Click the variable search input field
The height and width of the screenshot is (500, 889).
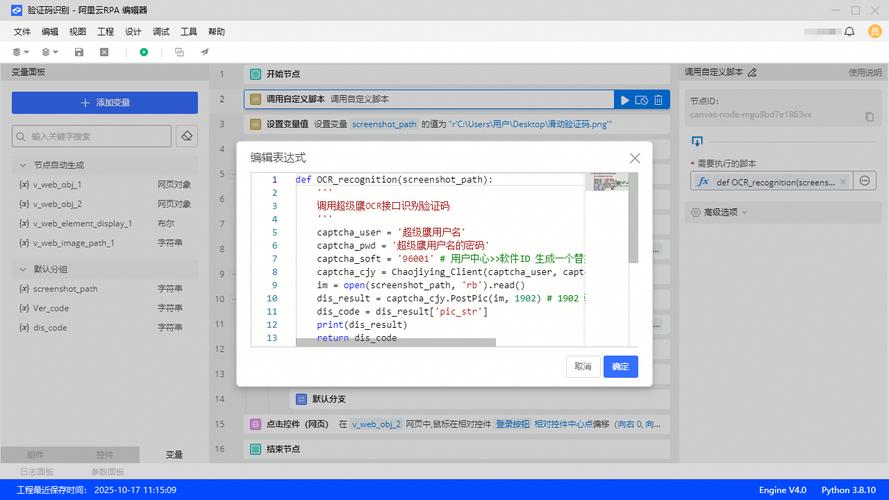click(92, 136)
